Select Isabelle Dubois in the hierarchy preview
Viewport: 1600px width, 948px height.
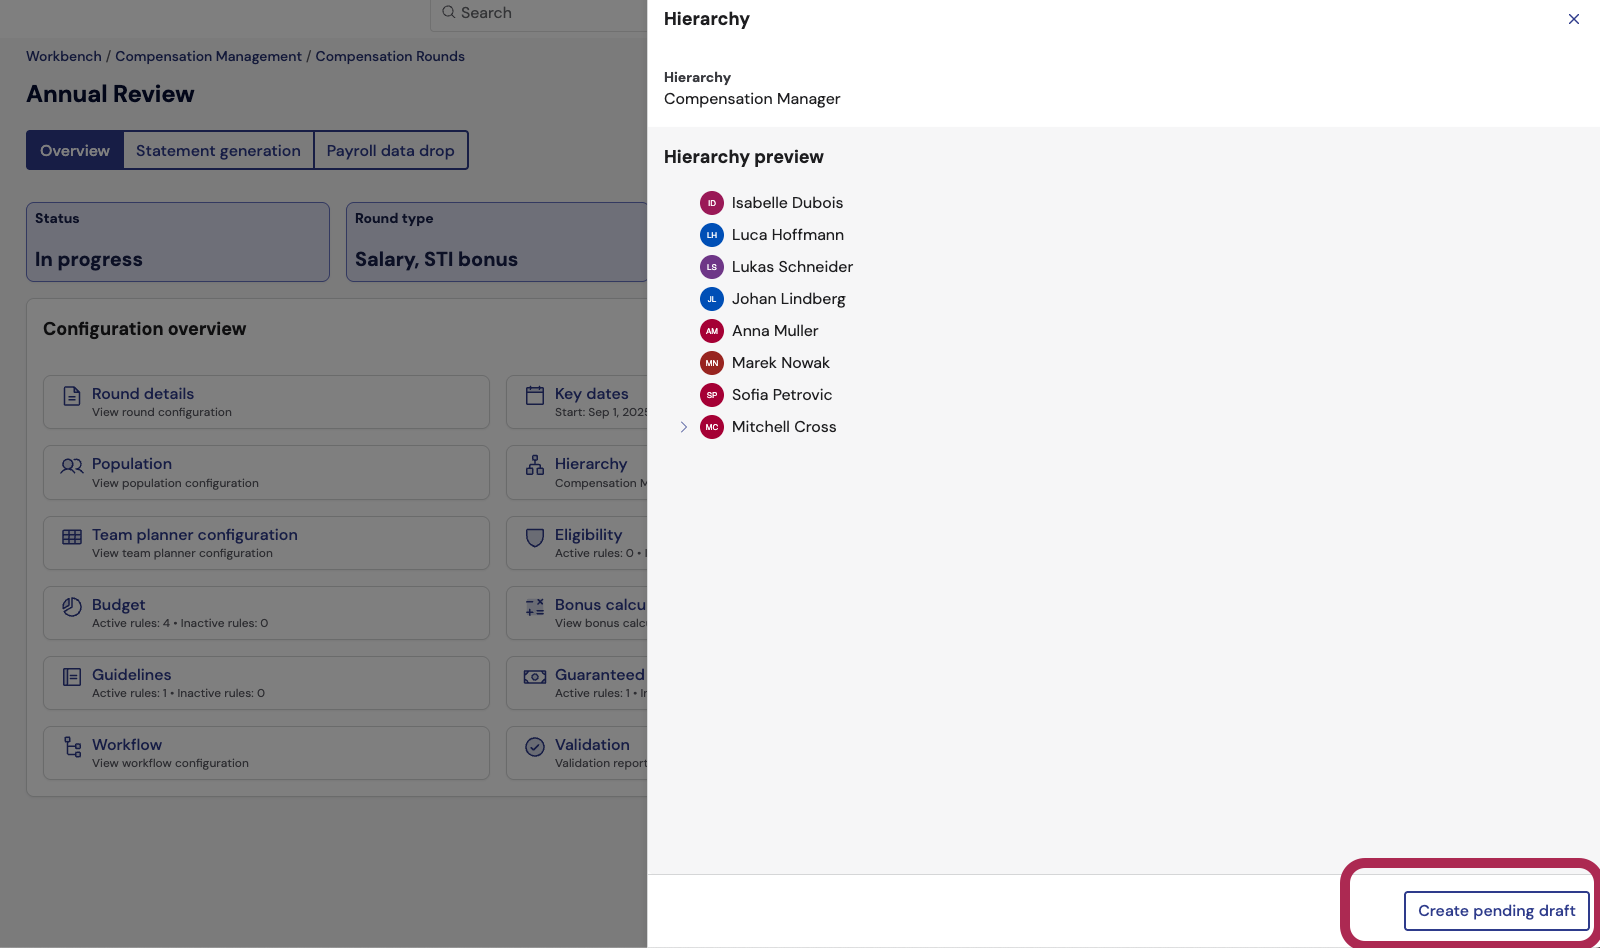pyautogui.click(x=787, y=203)
